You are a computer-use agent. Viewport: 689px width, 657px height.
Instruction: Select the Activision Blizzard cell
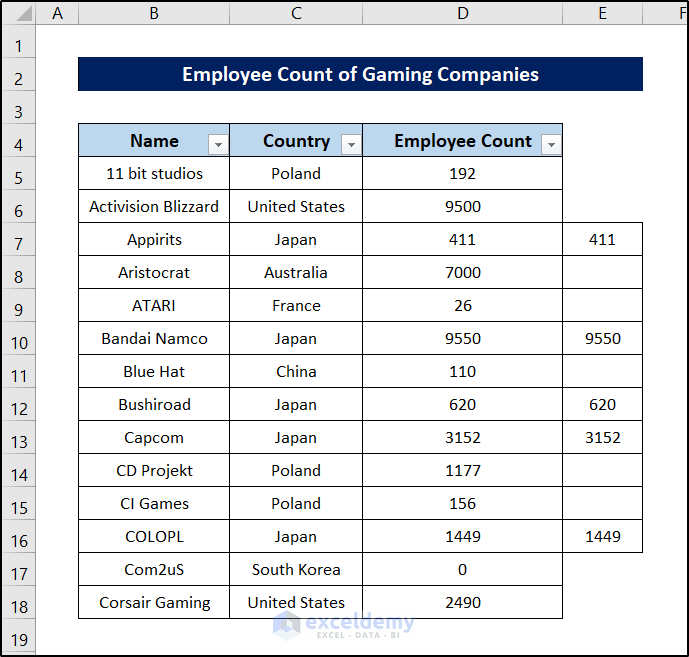[154, 206]
